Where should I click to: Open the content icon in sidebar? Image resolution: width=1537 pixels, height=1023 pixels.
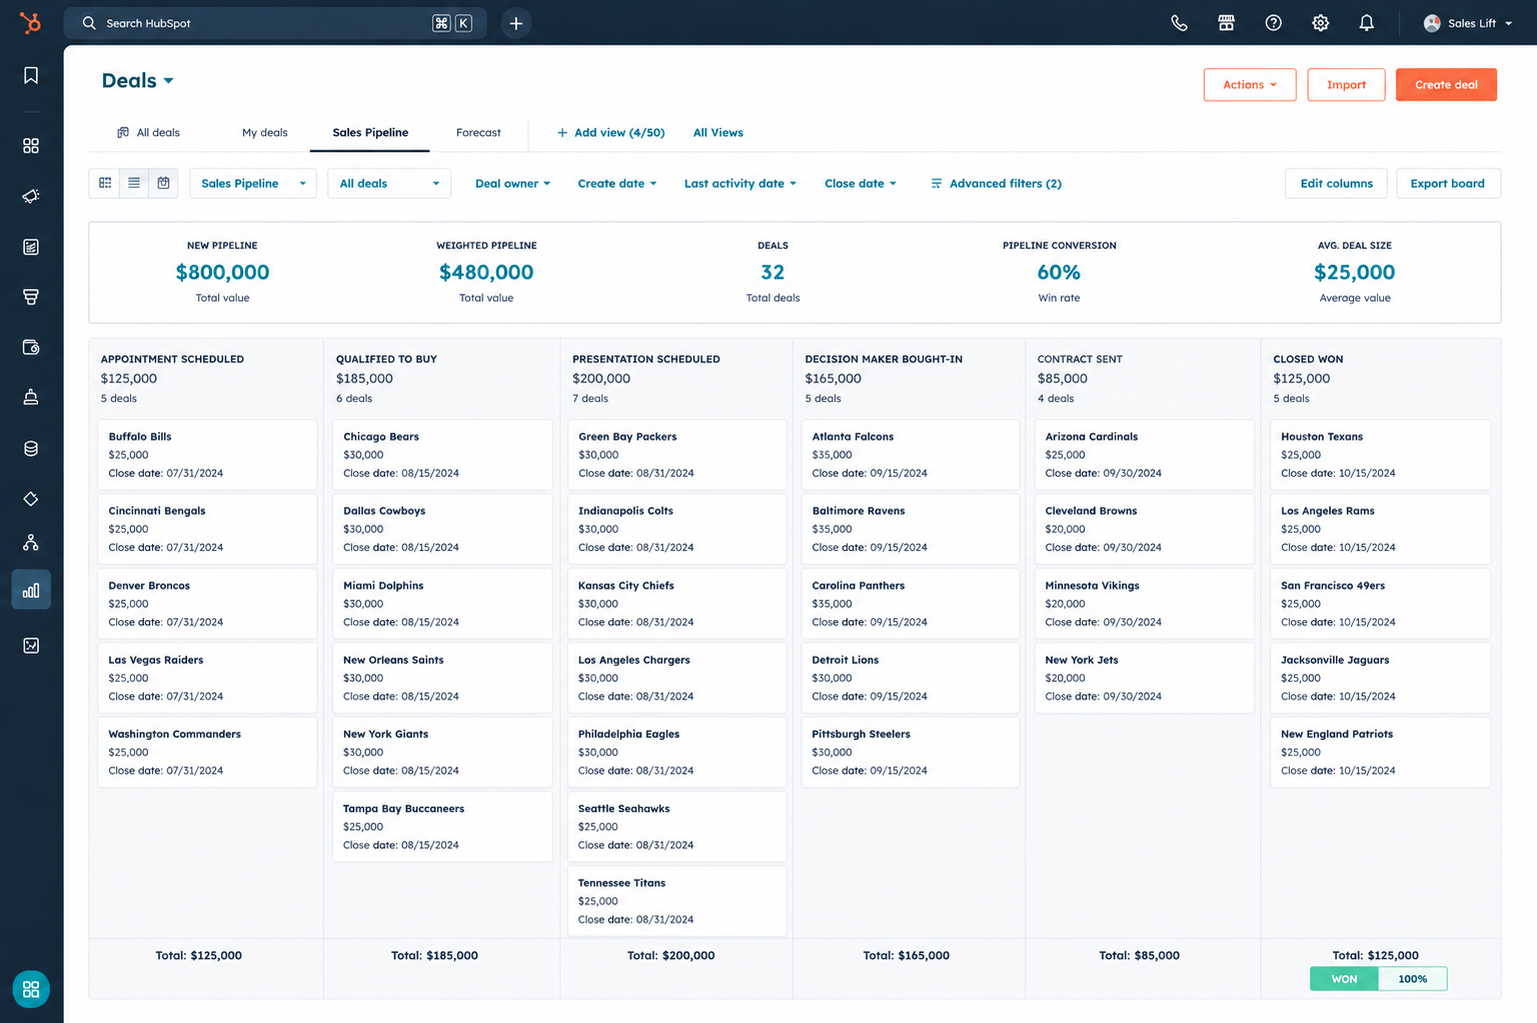(31, 247)
